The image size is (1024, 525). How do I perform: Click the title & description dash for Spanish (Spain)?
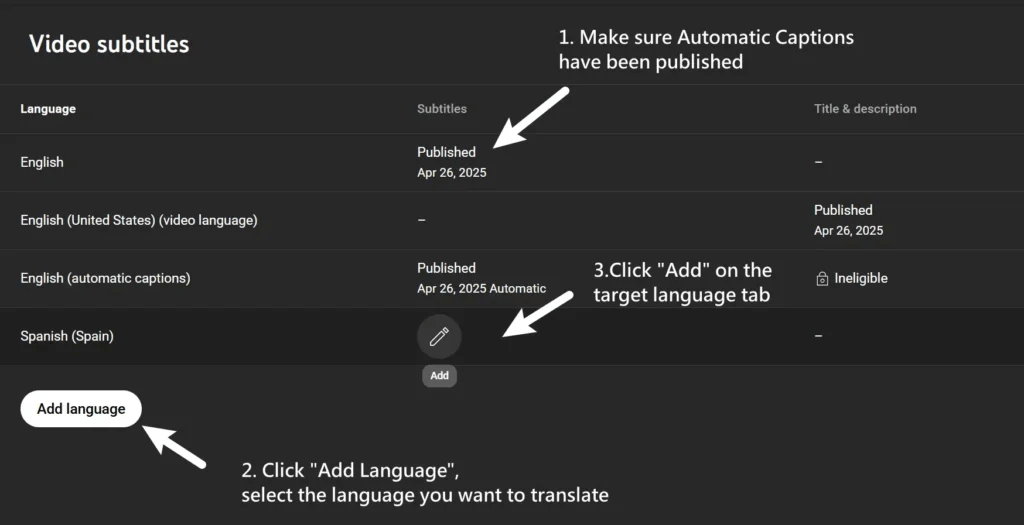(x=818, y=336)
